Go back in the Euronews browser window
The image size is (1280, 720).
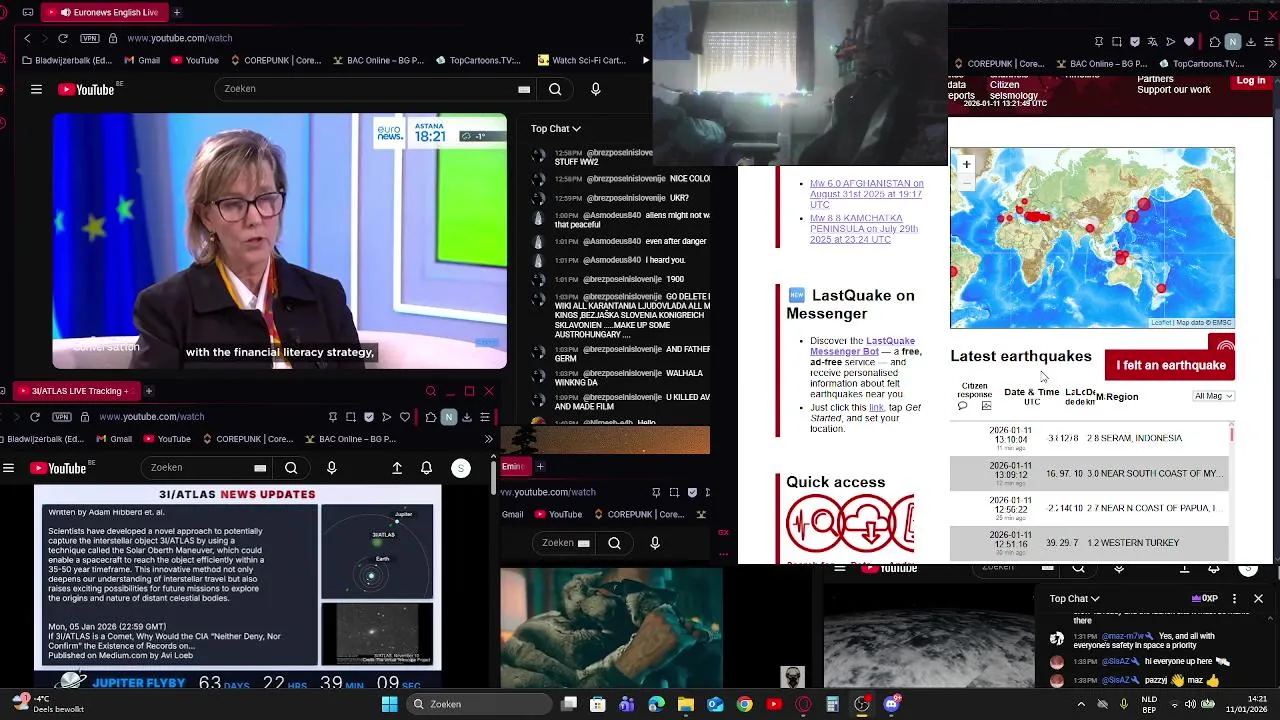pyautogui.click(x=27, y=38)
